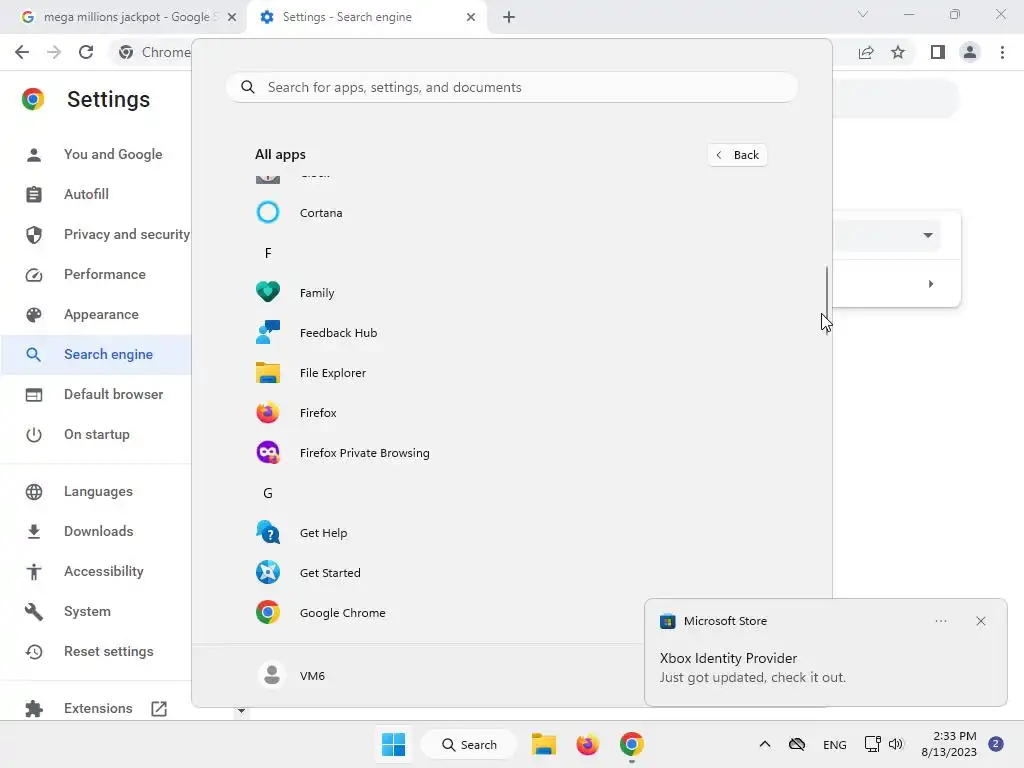
Task: Open Appearance settings
Action: click(97, 314)
